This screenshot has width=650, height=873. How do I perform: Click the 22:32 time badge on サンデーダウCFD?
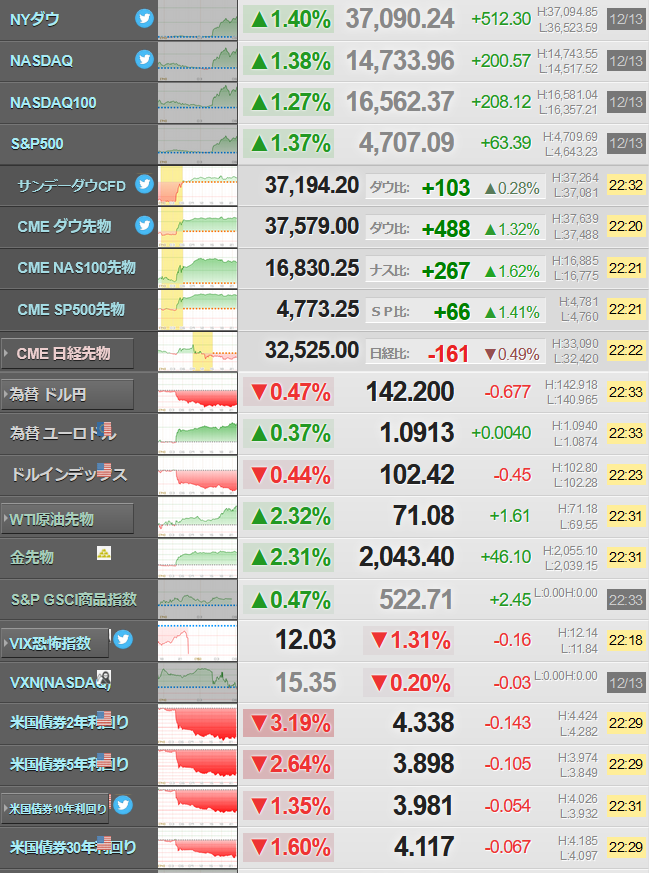click(x=626, y=185)
